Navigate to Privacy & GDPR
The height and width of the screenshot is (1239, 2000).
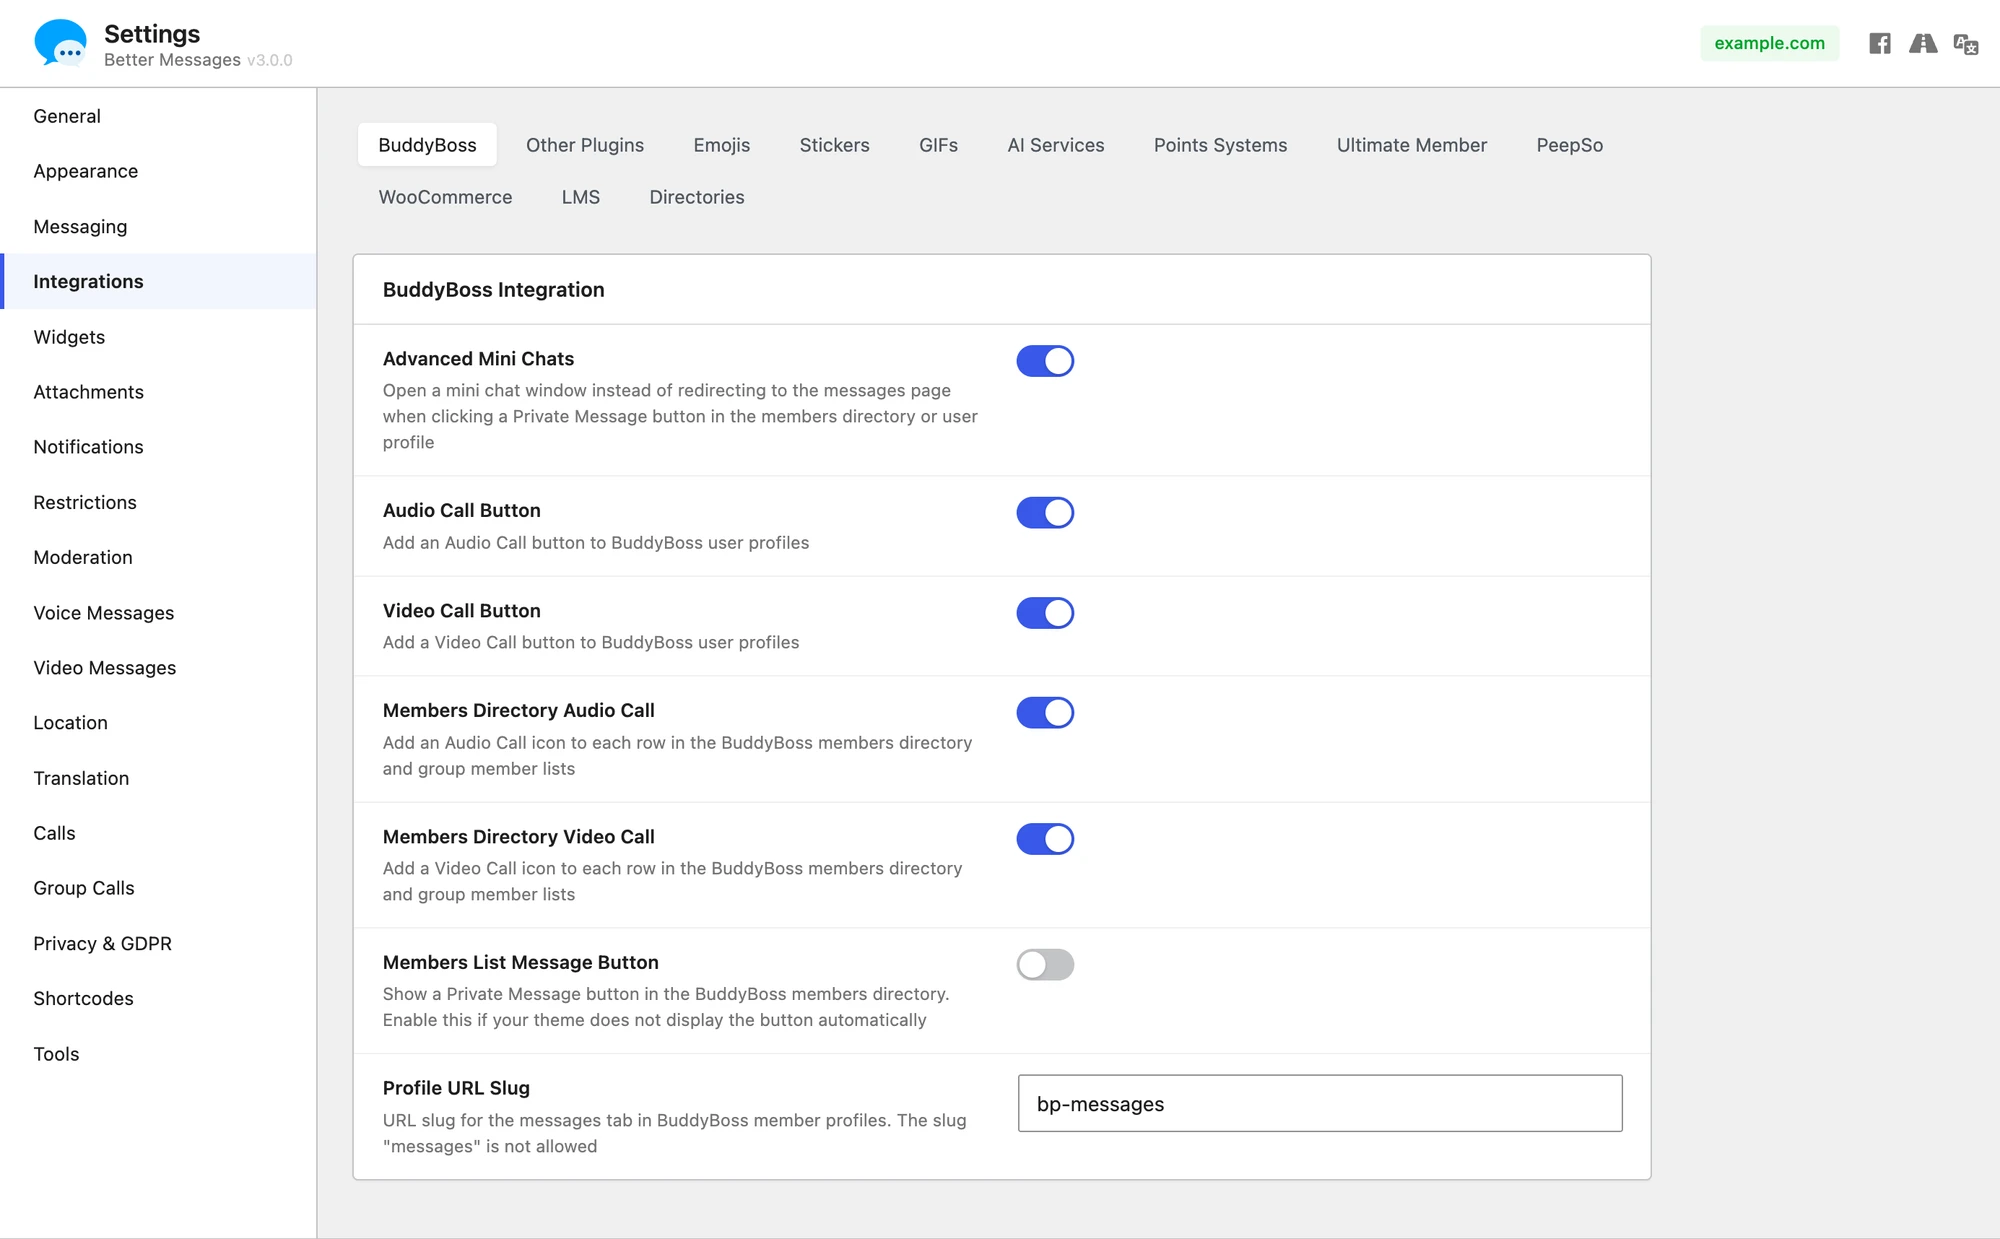(158, 944)
